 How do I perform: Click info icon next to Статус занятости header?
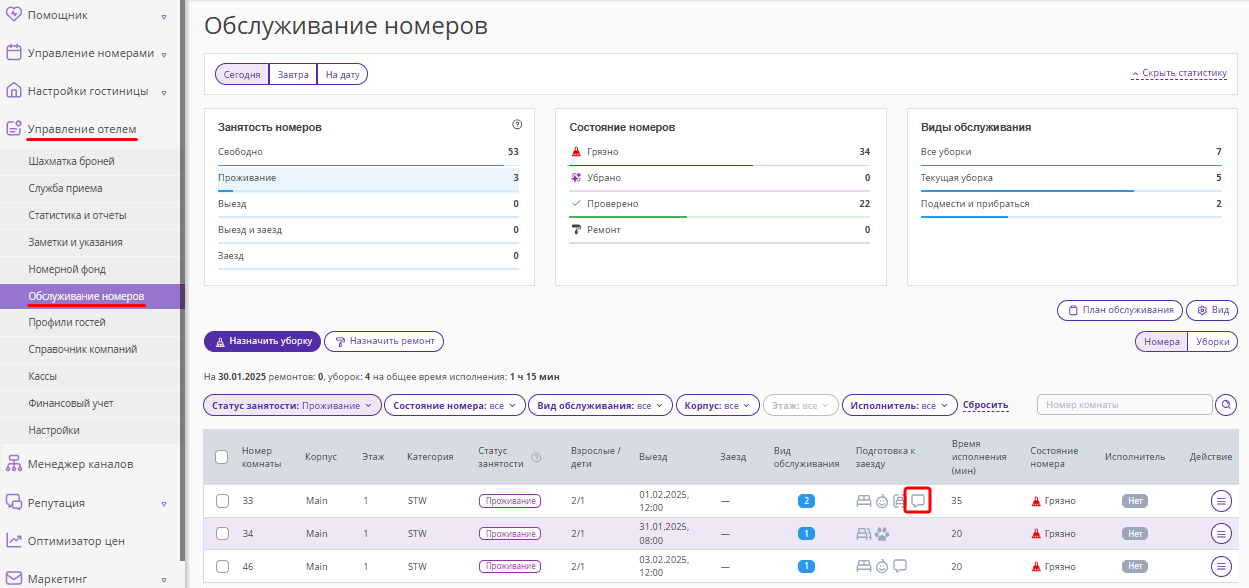[x=536, y=457]
